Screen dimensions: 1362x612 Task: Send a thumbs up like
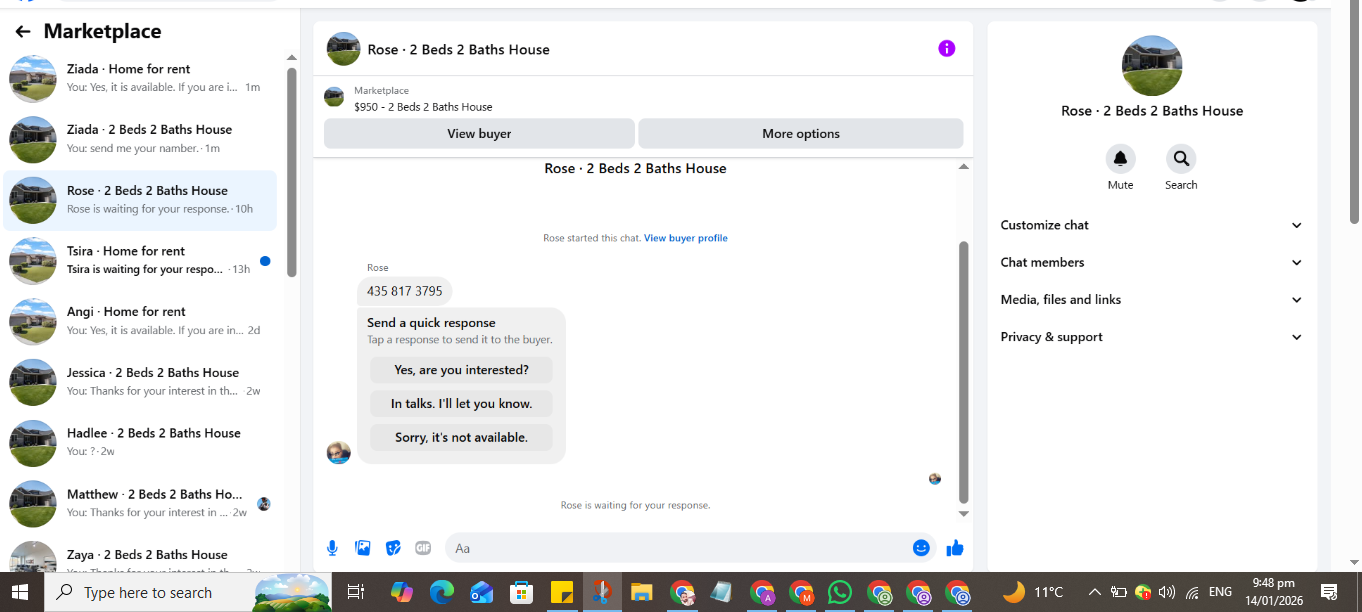[x=955, y=548]
